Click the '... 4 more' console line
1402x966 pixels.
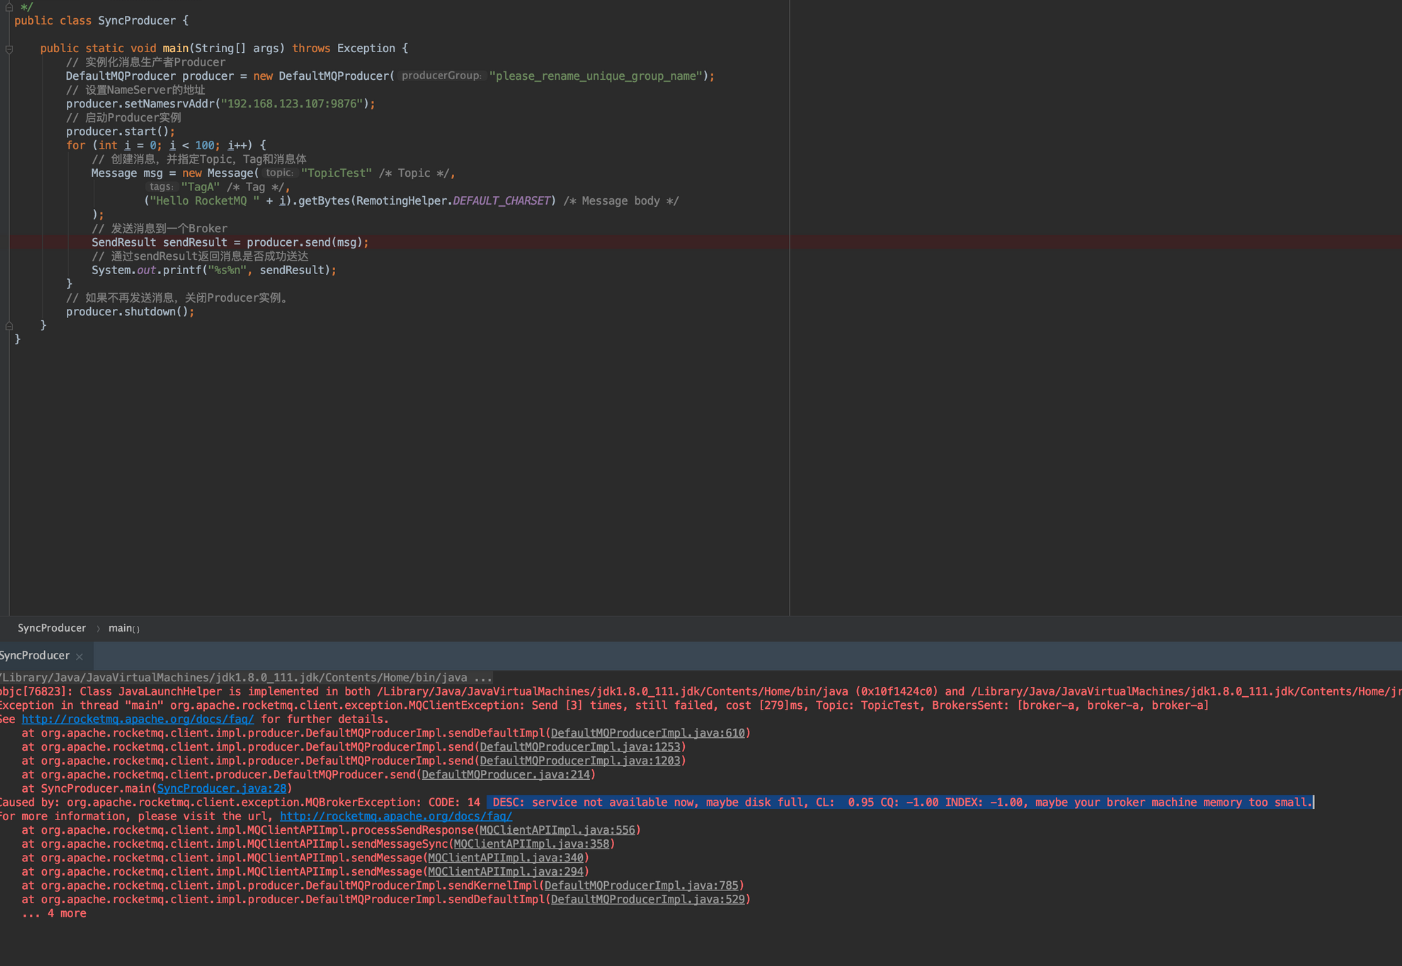coord(54,914)
